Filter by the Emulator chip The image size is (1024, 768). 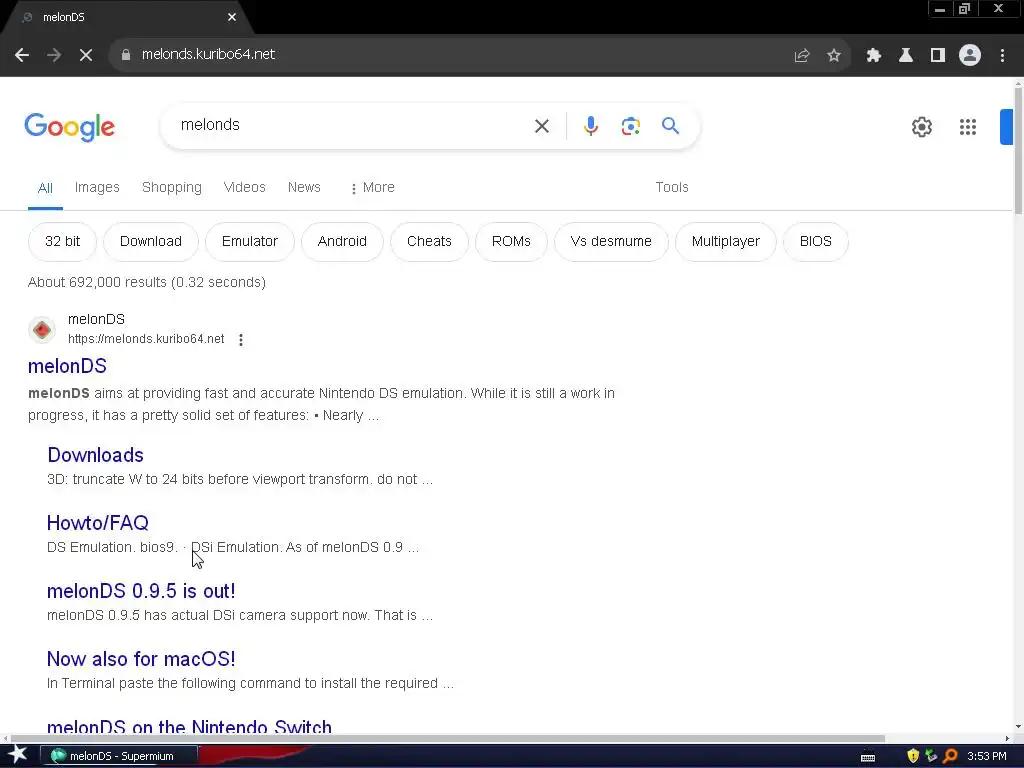pyautogui.click(x=249, y=242)
